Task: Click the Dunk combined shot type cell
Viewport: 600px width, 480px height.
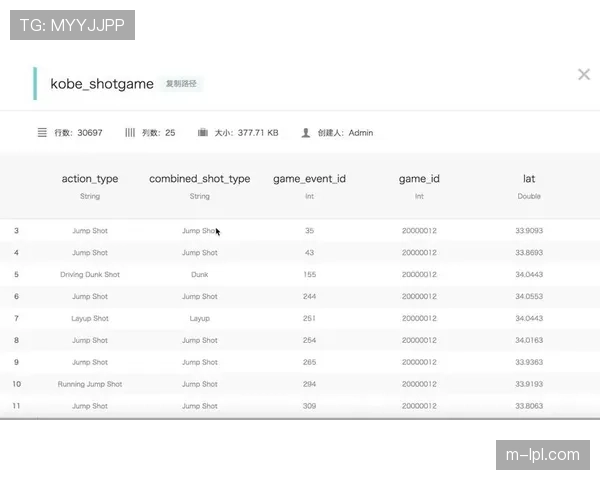Action: (x=200, y=275)
